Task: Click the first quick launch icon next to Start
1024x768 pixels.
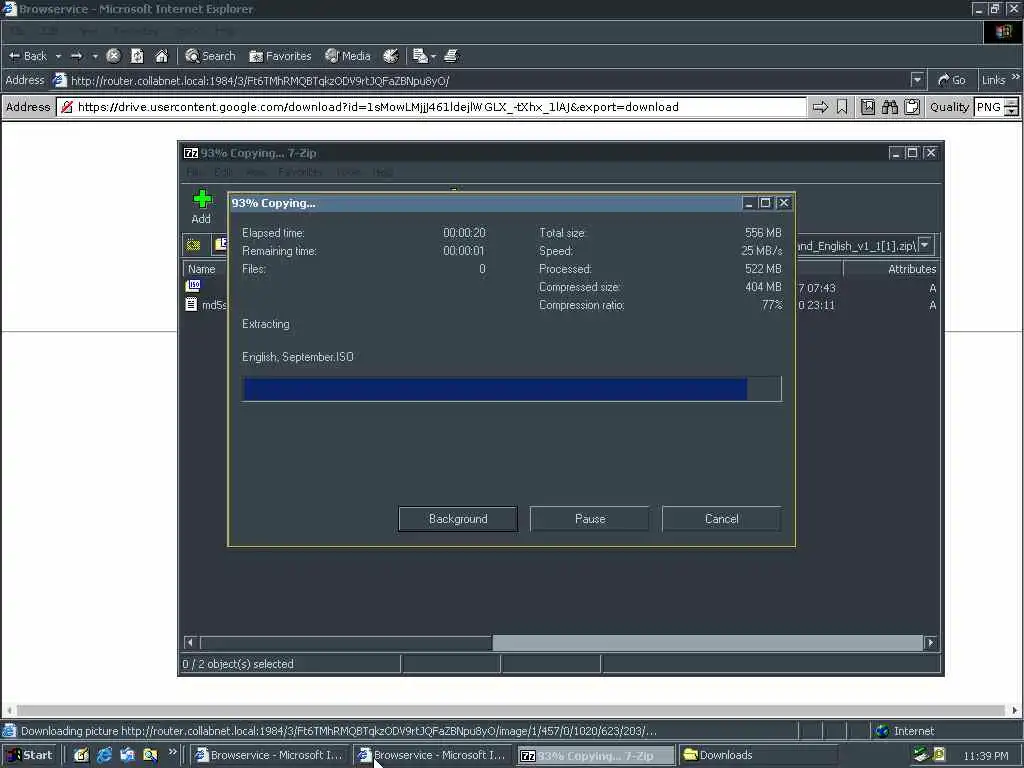Action: [81, 755]
